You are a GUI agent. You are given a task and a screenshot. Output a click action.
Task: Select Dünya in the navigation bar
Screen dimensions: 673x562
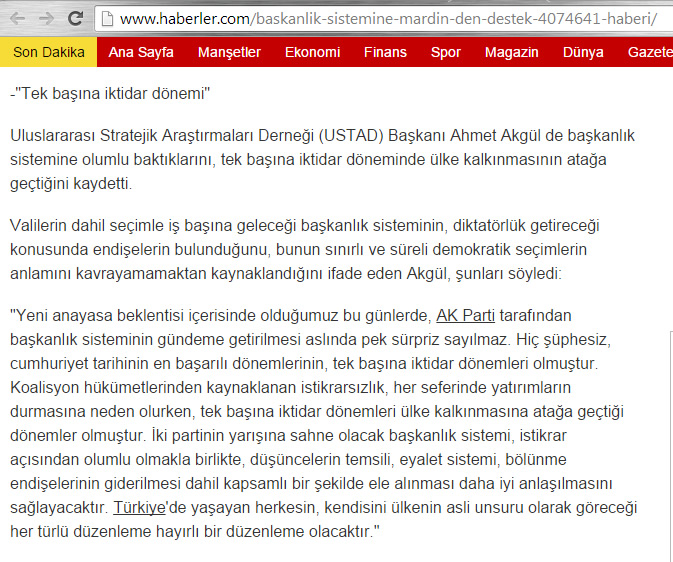click(x=583, y=52)
